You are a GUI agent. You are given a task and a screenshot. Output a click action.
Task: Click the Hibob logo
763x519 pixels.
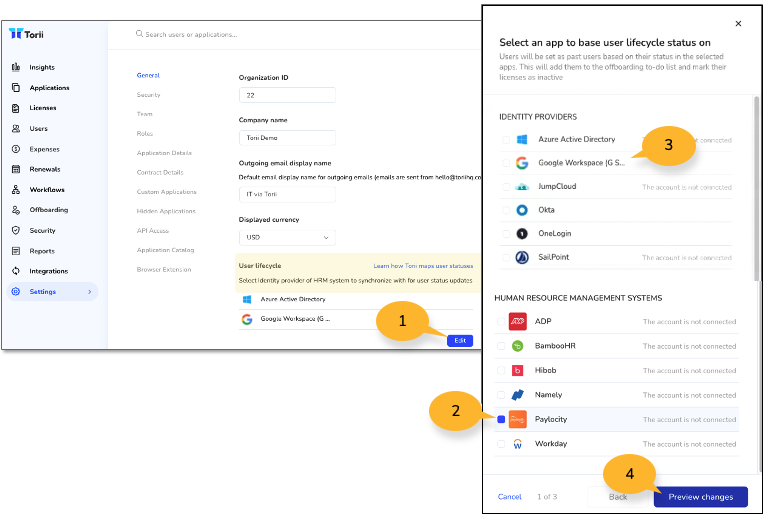[x=518, y=371]
